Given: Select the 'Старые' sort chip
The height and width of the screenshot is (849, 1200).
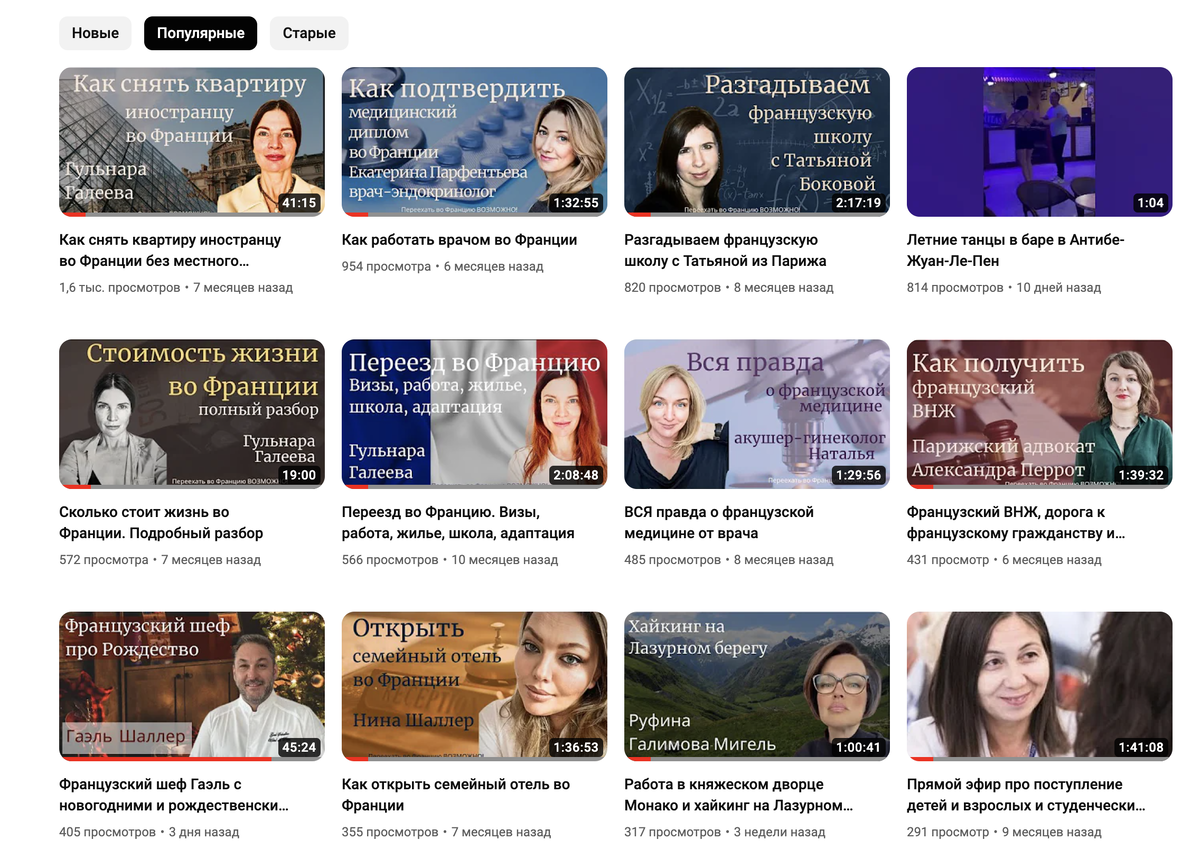Looking at the screenshot, I should (x=309, y=33).
